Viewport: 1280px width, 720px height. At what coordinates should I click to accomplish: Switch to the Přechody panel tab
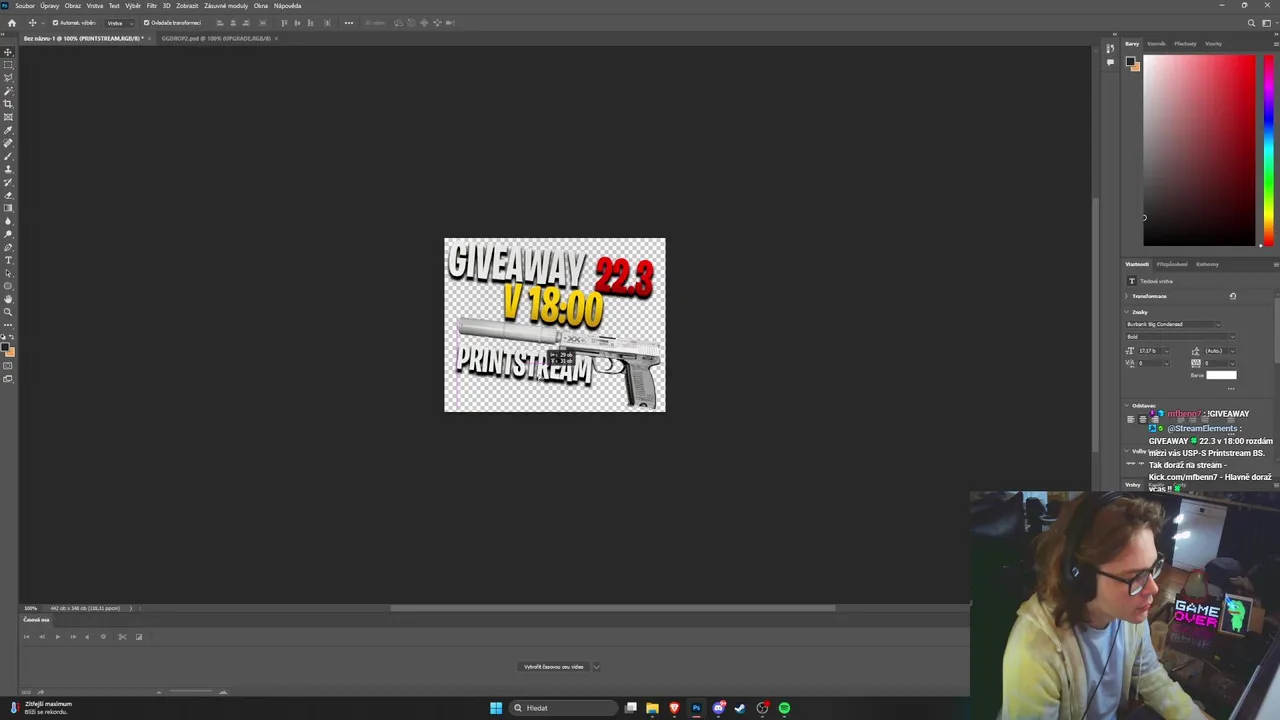coord(1185,44)
